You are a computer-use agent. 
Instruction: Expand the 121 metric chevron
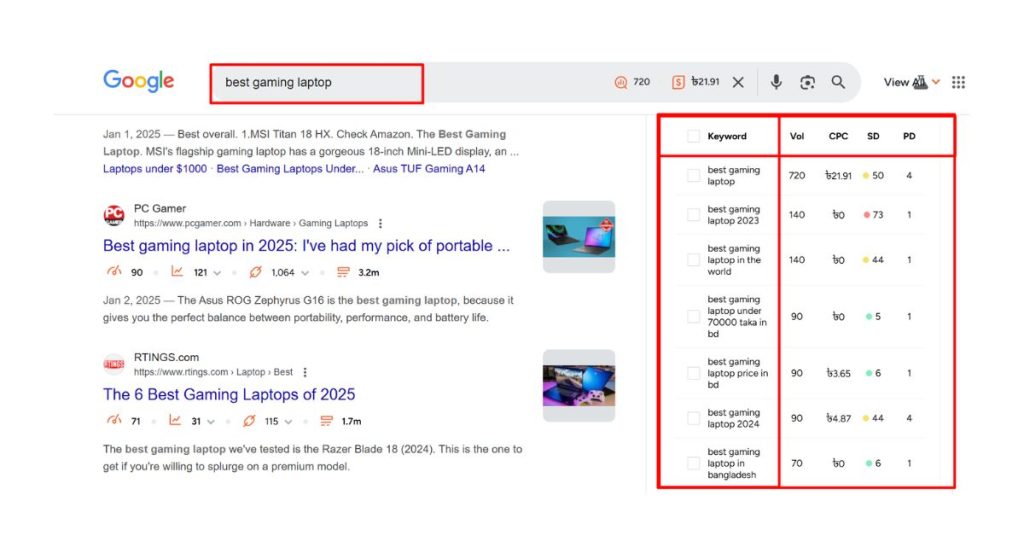[217, 272]
